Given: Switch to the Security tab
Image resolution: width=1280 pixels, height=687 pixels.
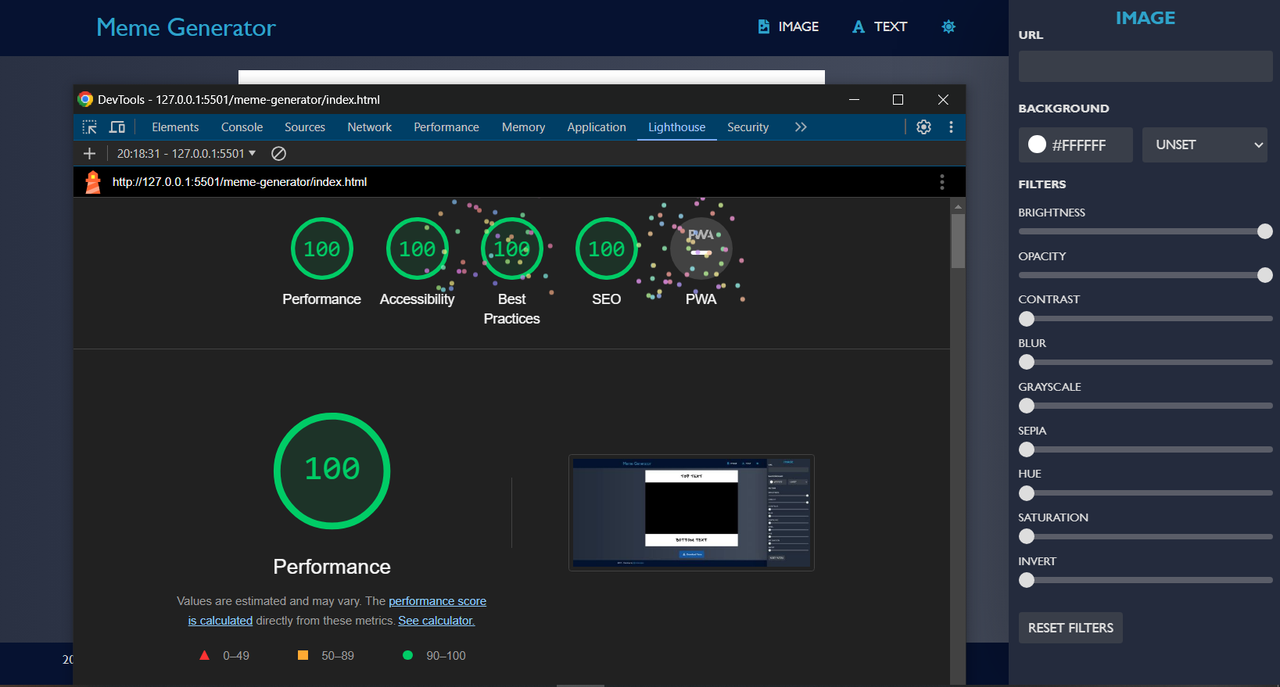Looking at the screenshot, I should 748,127.
